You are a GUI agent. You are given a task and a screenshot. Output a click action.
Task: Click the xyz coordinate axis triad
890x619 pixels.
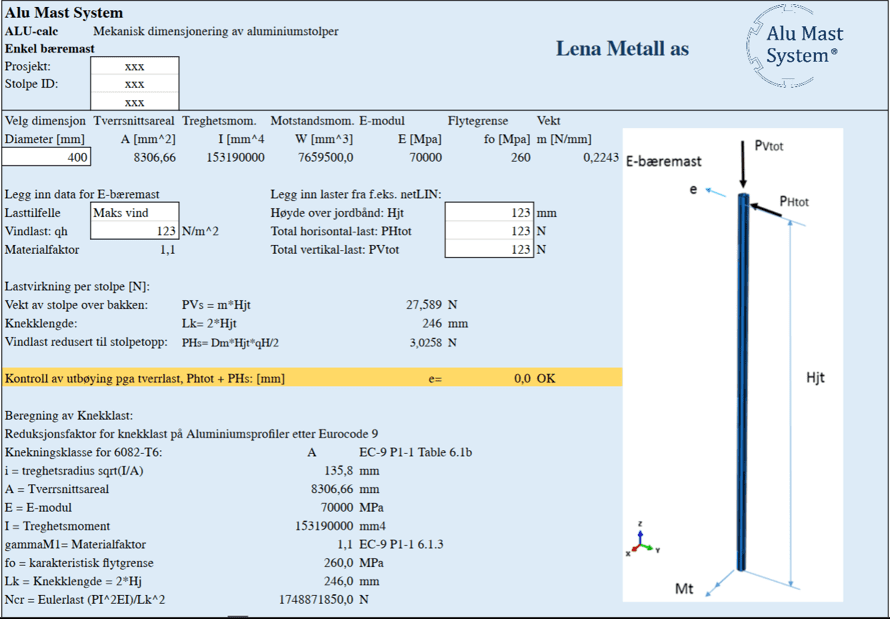click(642, 540)
